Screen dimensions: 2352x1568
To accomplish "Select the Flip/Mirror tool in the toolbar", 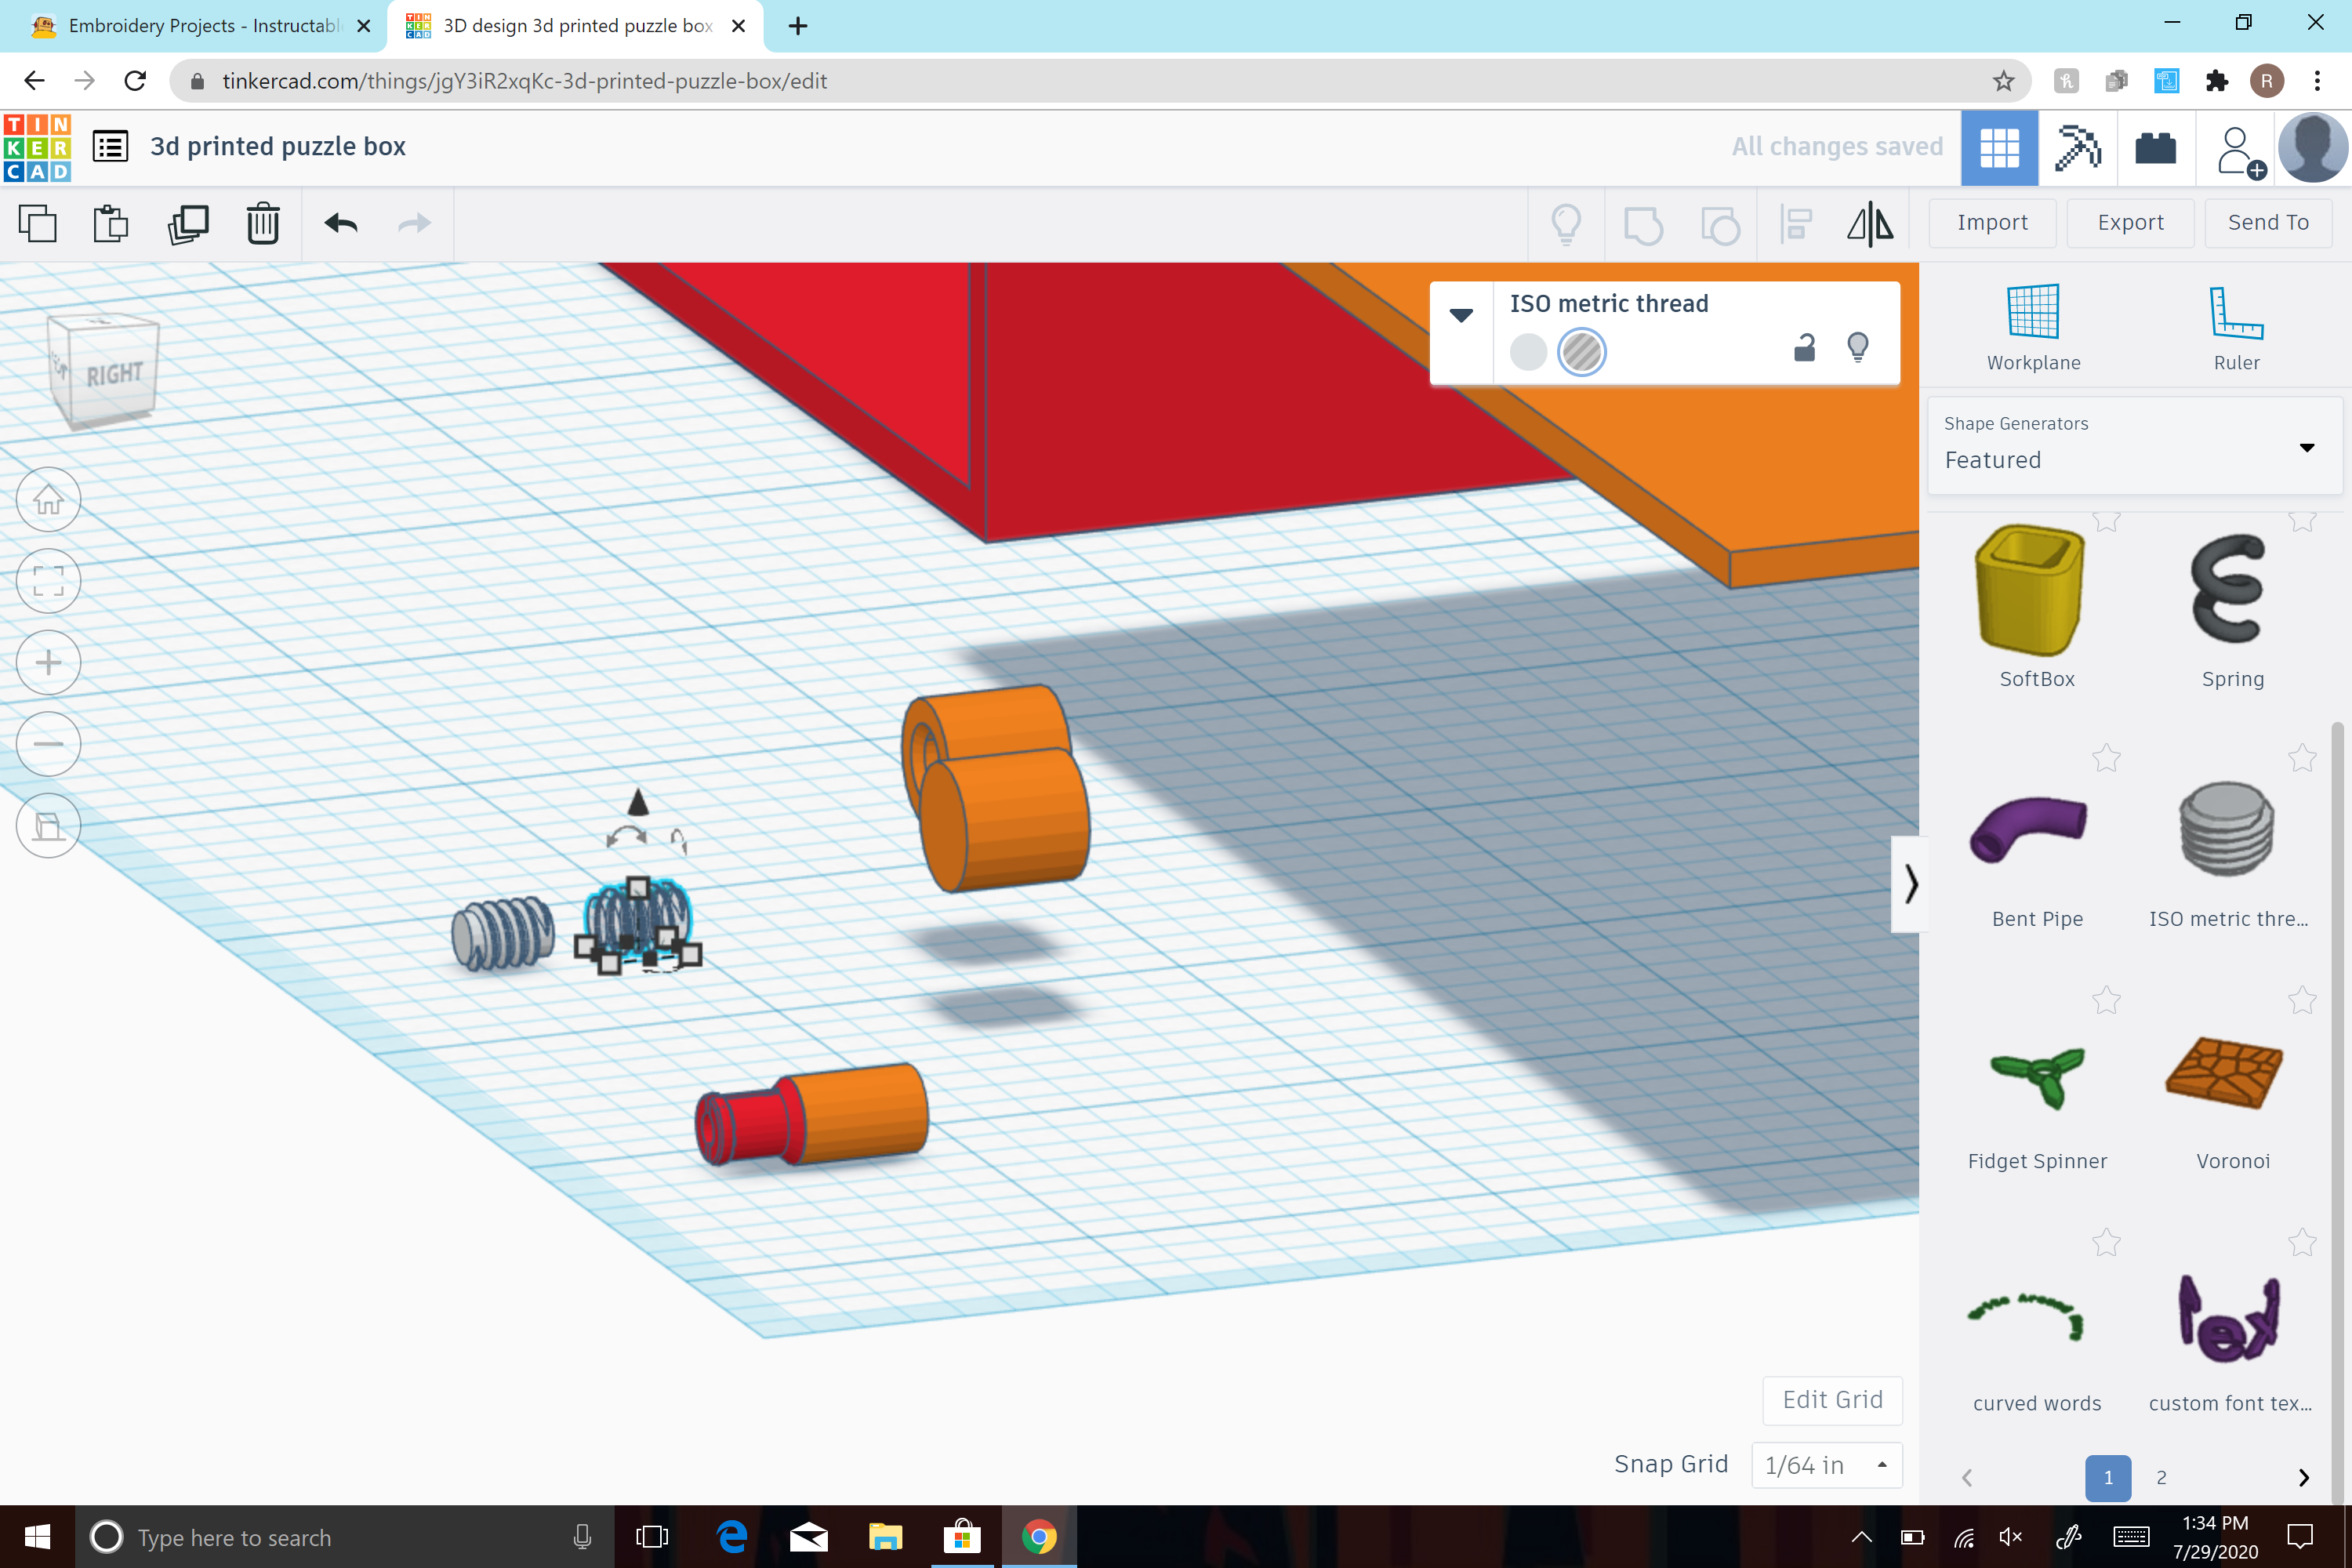I will [x=1870, y=224].
